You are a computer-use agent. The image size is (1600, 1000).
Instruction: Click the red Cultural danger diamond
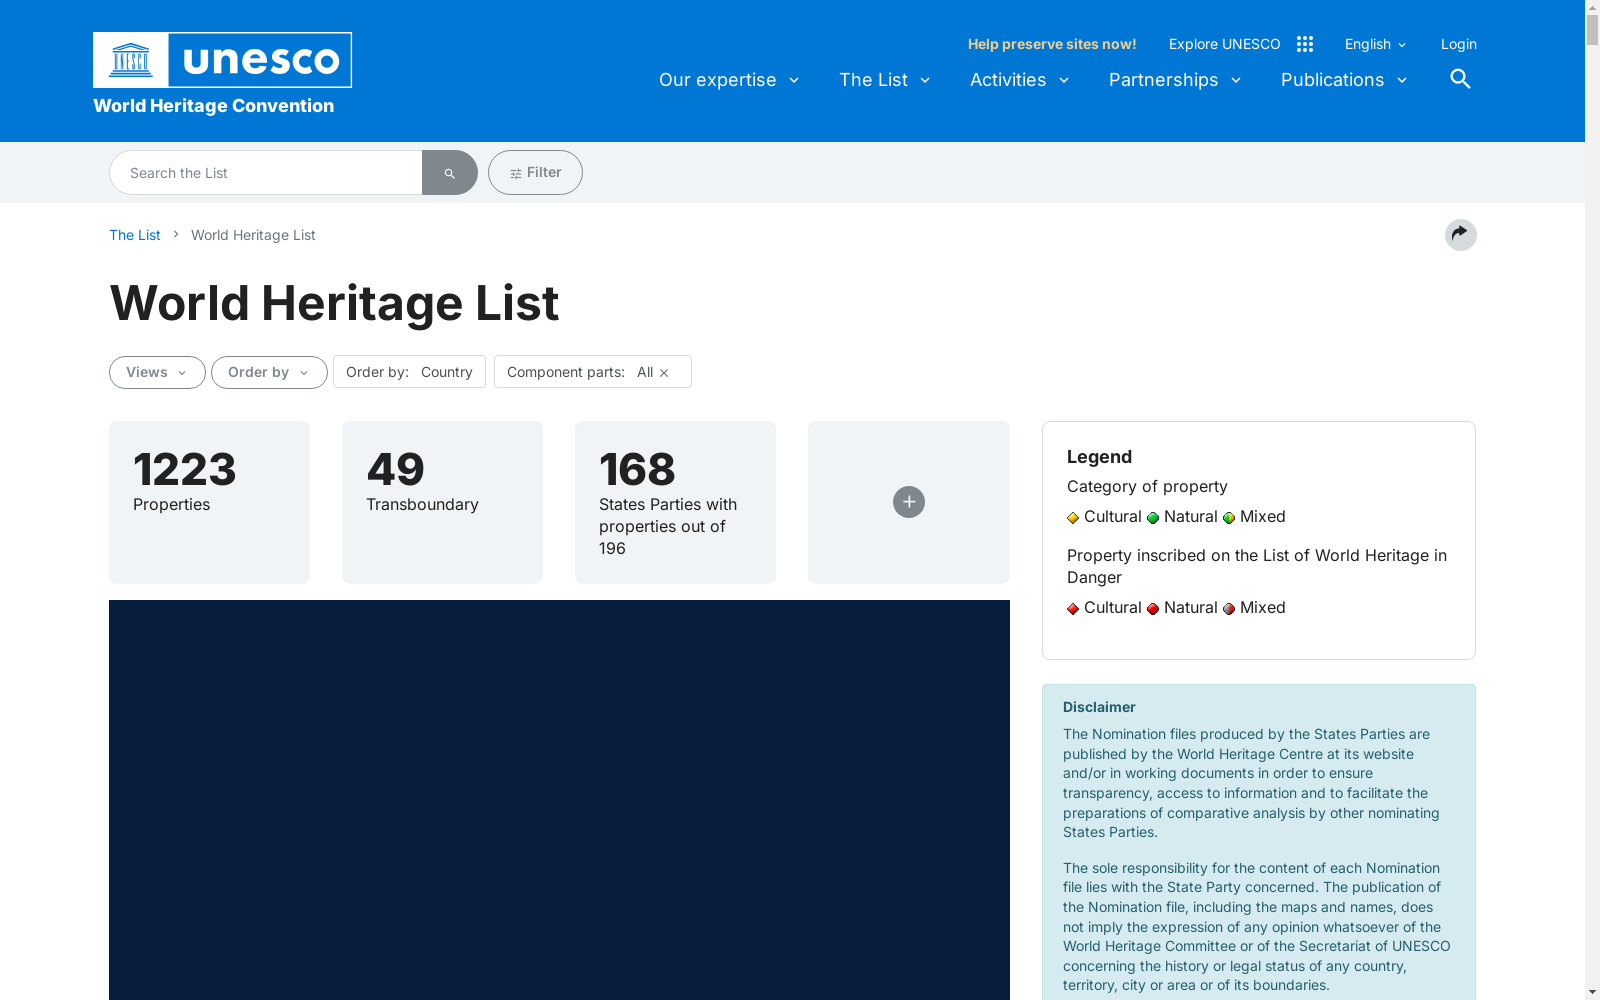click(1073, 609)
